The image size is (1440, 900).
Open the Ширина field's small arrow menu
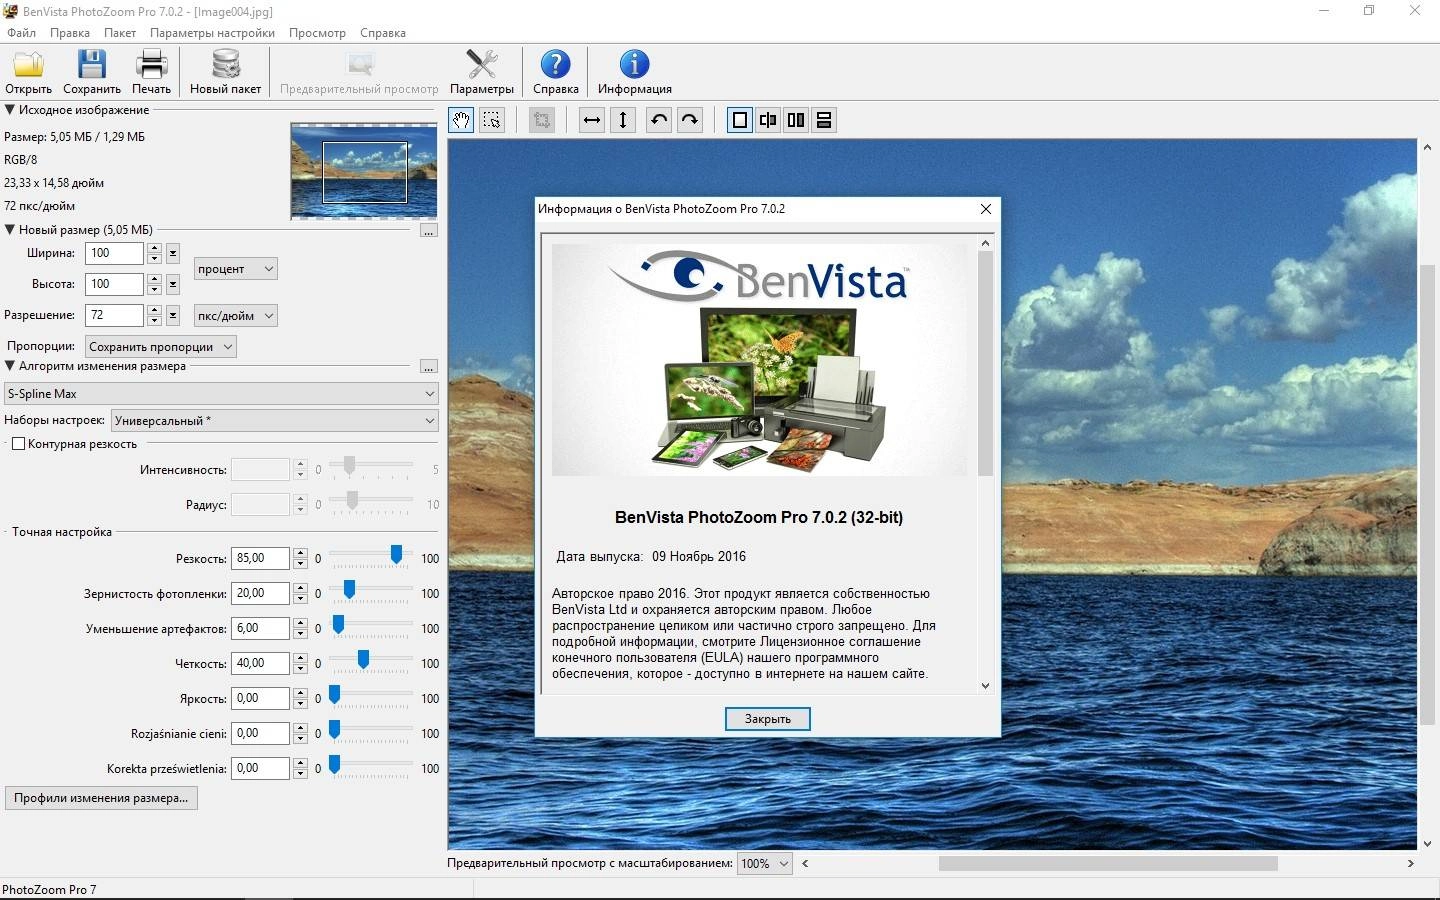click(x=173, y=253)
